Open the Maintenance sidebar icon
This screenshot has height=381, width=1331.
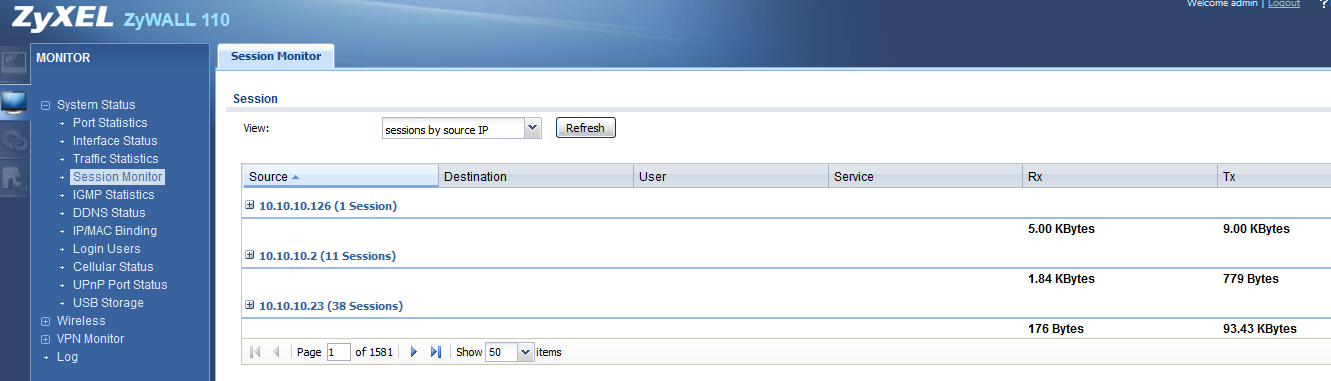tap(14, 178)
